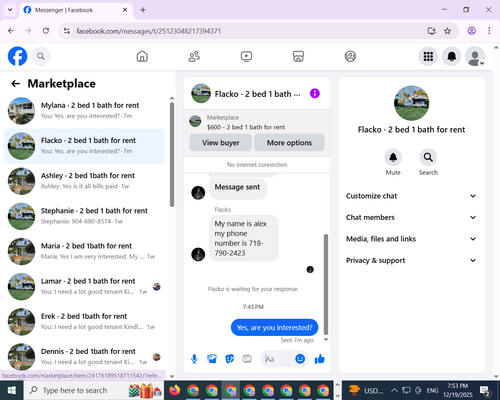Click the Facebook logo
This screenshot has height=400, width=500.
click(17, 56)
